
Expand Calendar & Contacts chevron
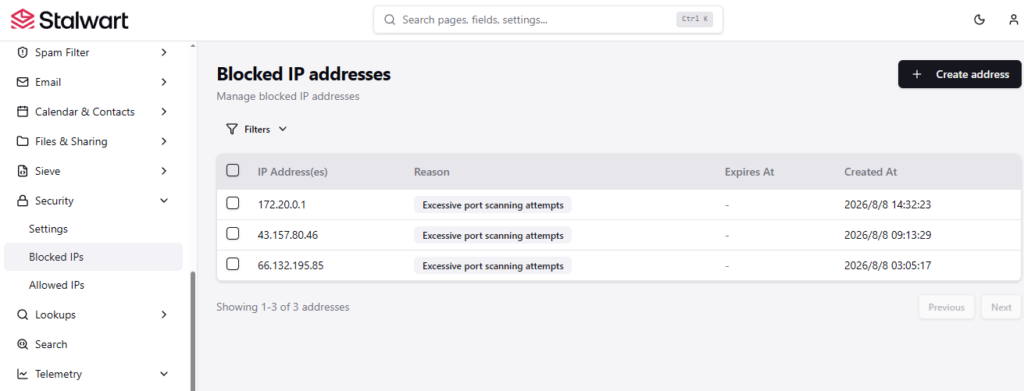tap(164, 112)
